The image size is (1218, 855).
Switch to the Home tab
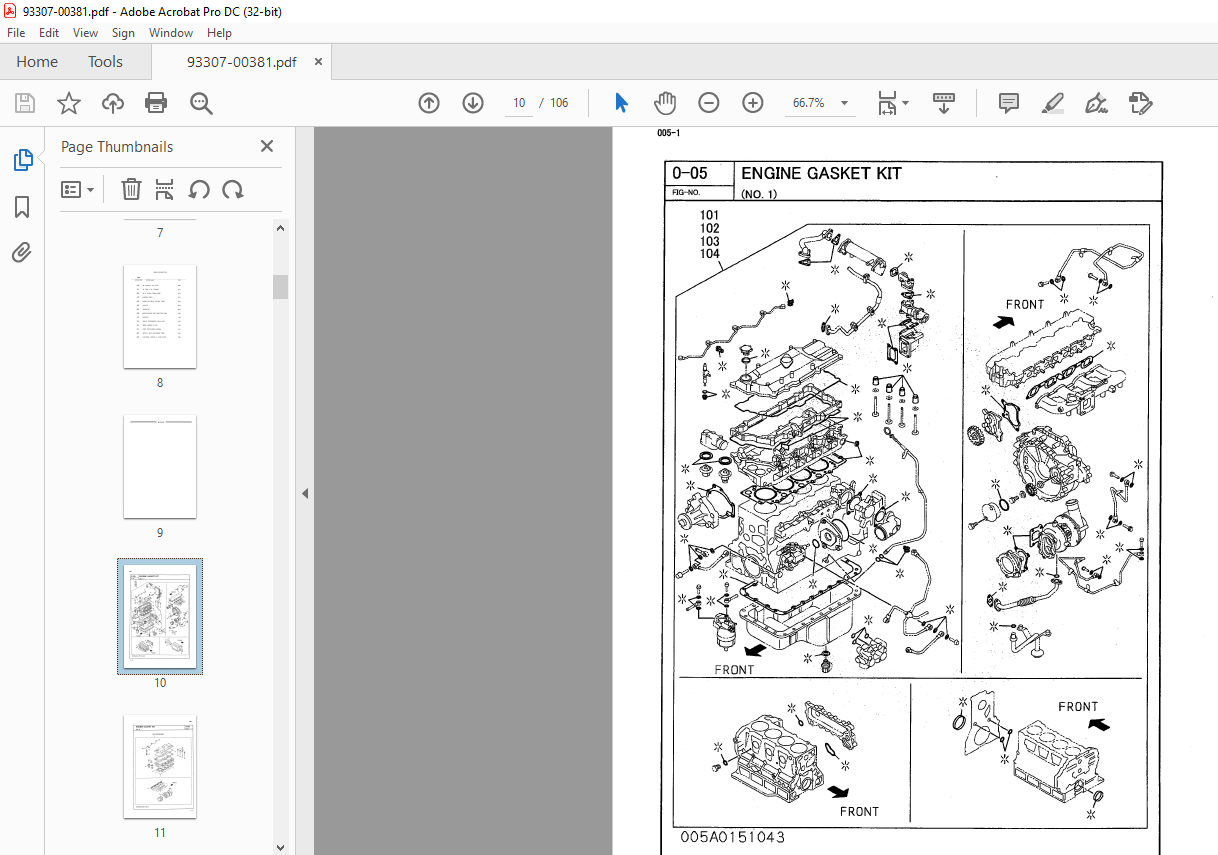click(x=37, y=62)
